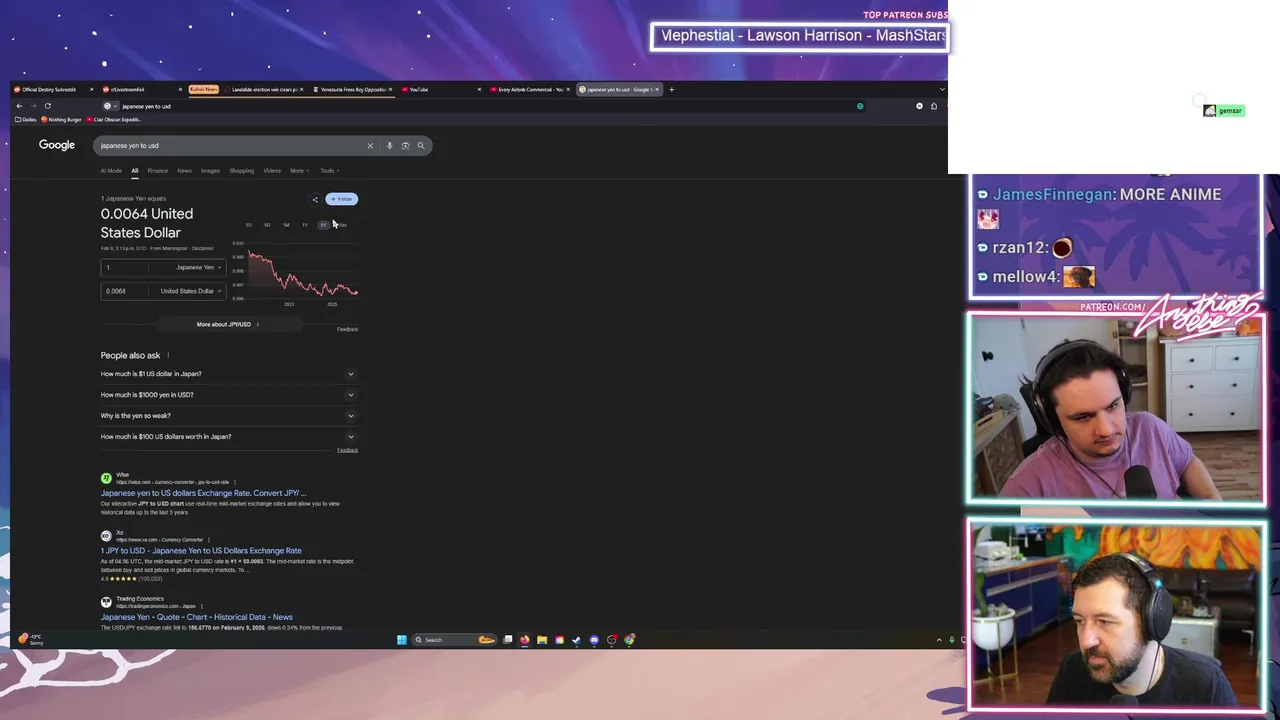This screenshot has height=720, width=1280.
Task: Select 1D chart range
Action: [249, 225]
